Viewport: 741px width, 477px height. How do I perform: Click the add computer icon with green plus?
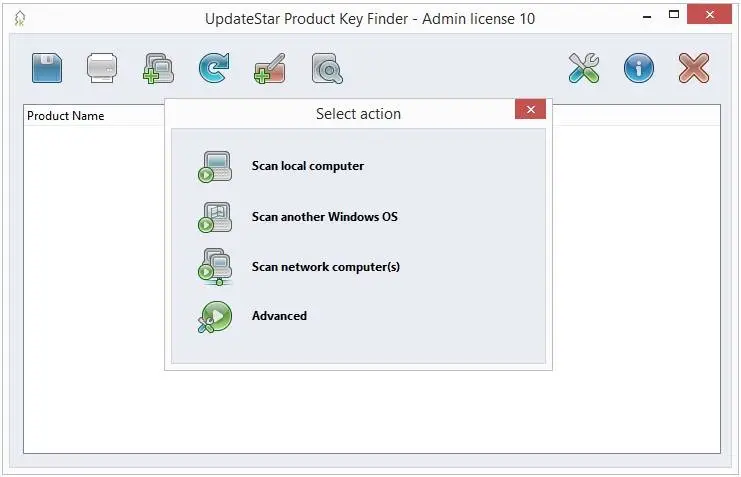tap(158, 69)
